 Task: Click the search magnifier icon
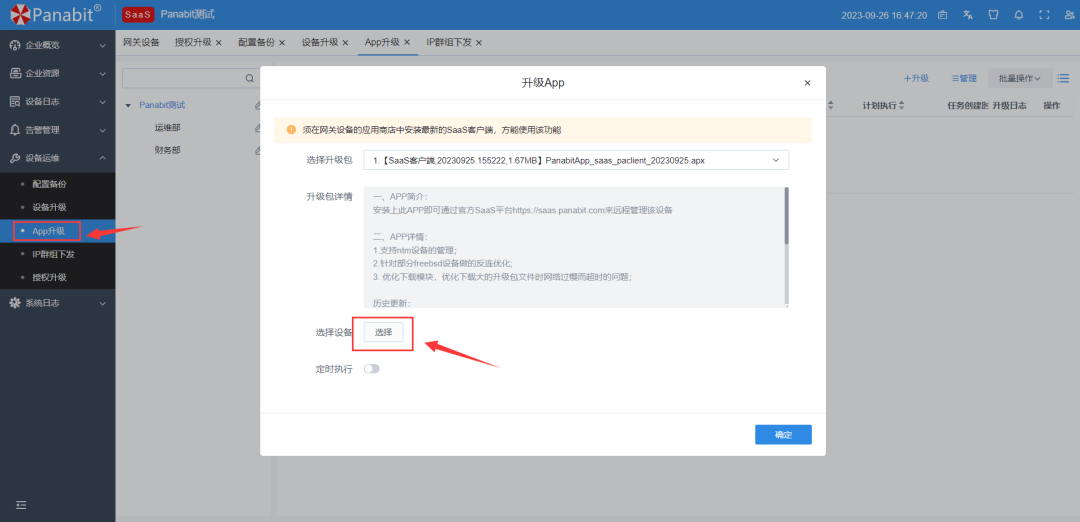click(x=249, y=79)
